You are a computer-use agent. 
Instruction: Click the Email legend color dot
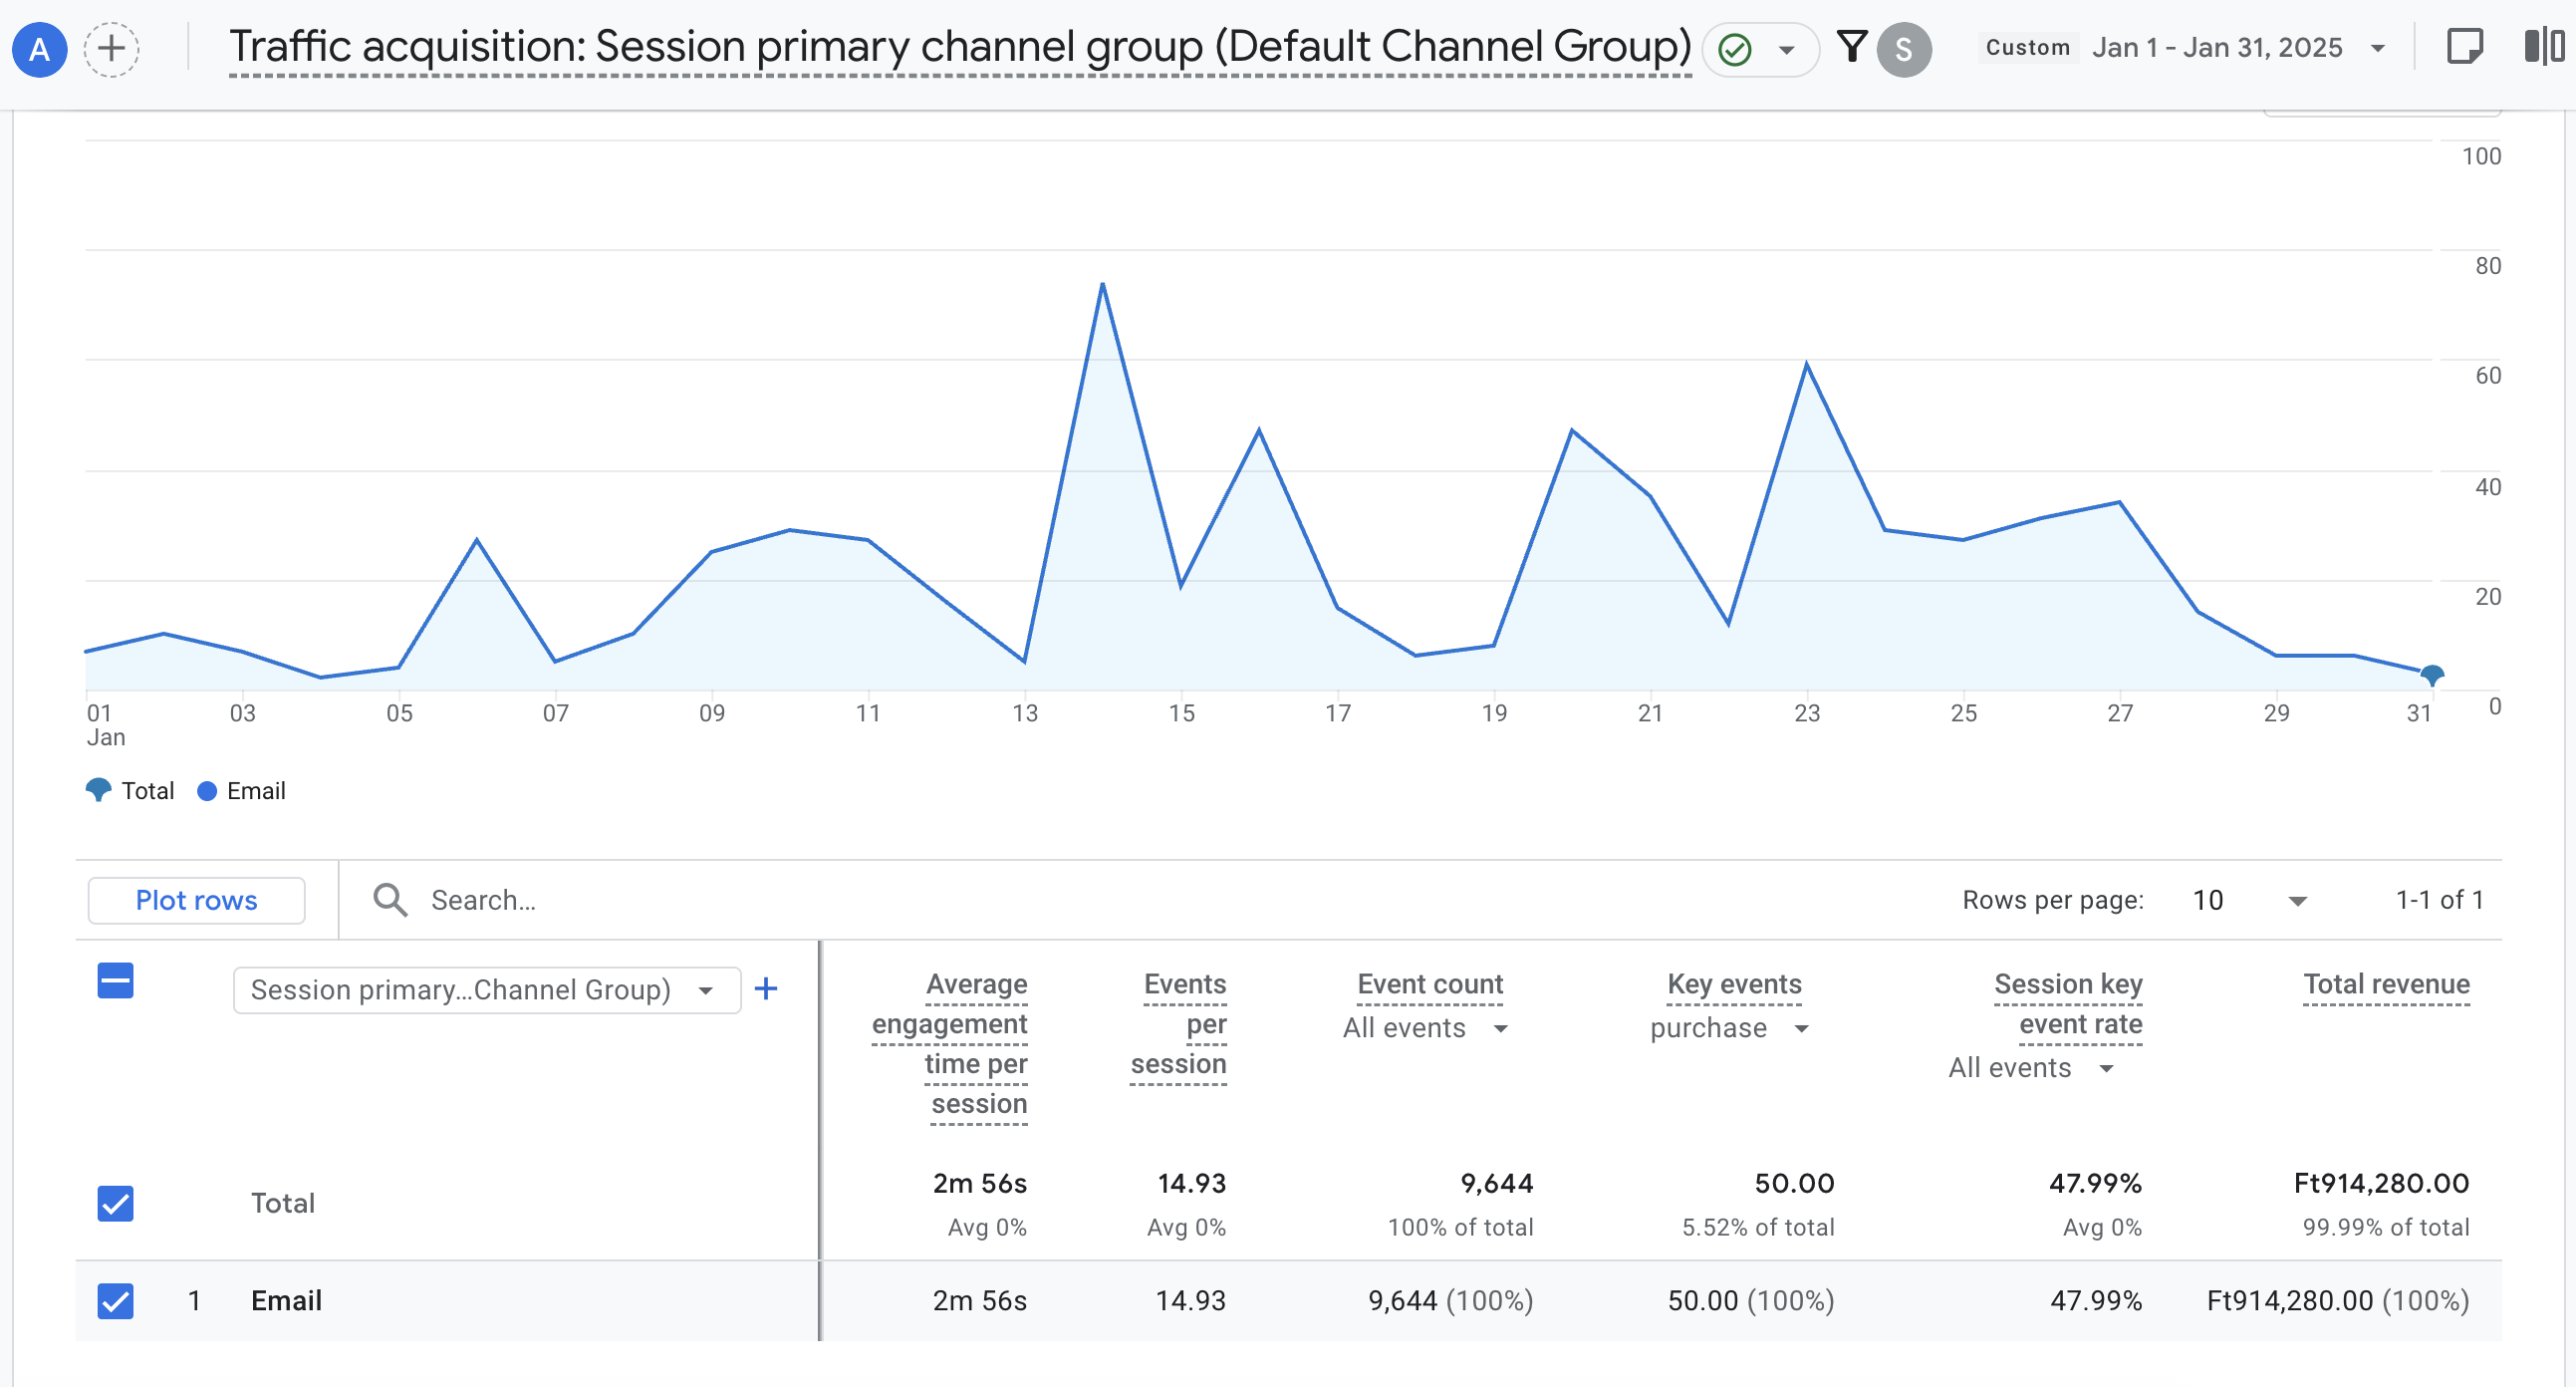tap(207, 791)
